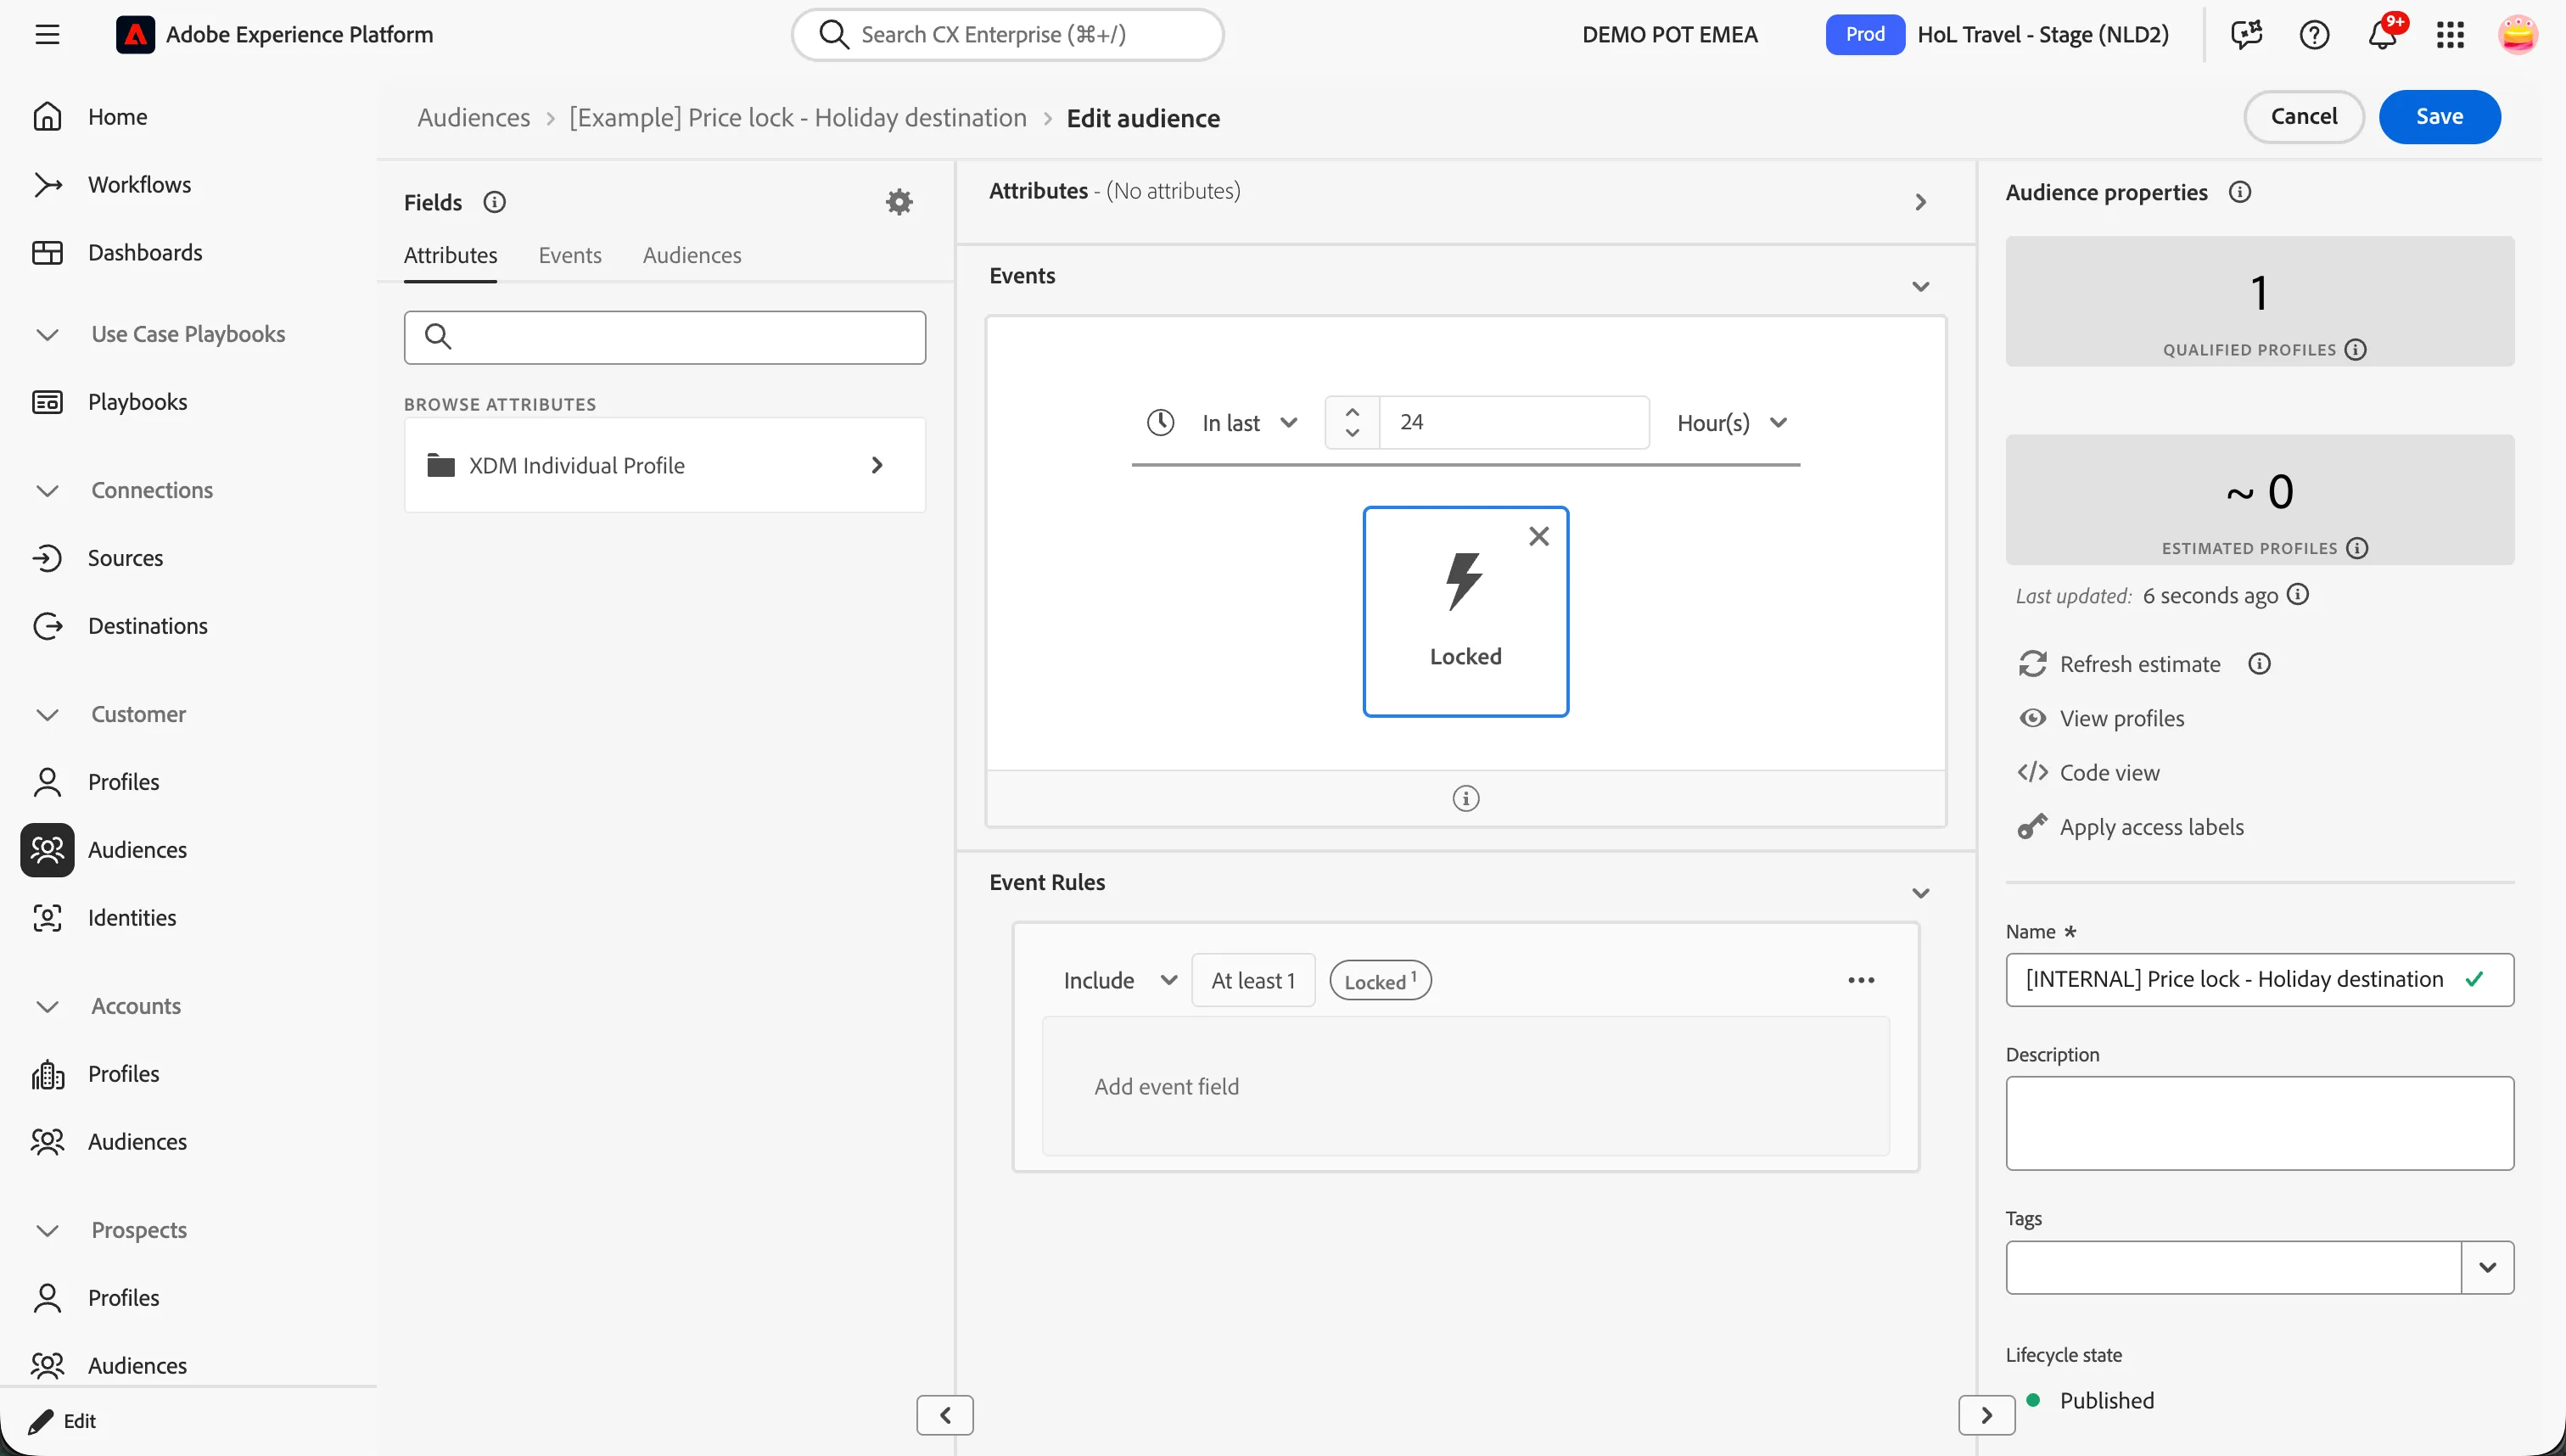Open the app switcher grid
Viewport: 2566px width, 1456px height.
tap(2450, 35)
